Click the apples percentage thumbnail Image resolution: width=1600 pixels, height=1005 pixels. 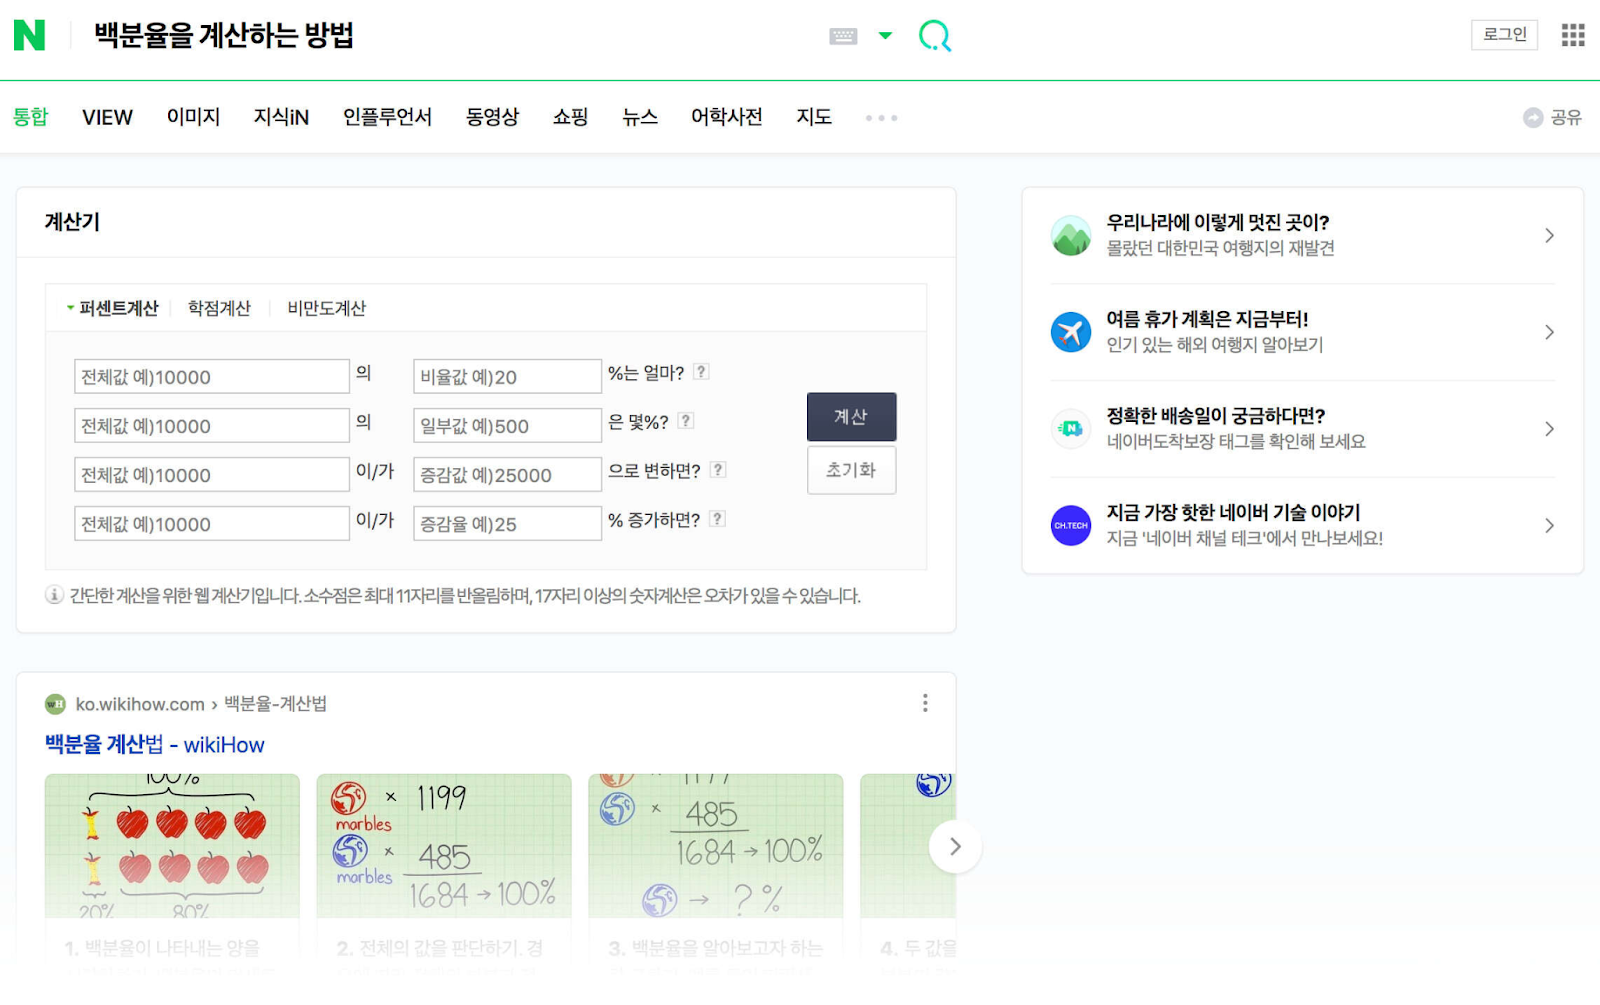tap(172, 846)
